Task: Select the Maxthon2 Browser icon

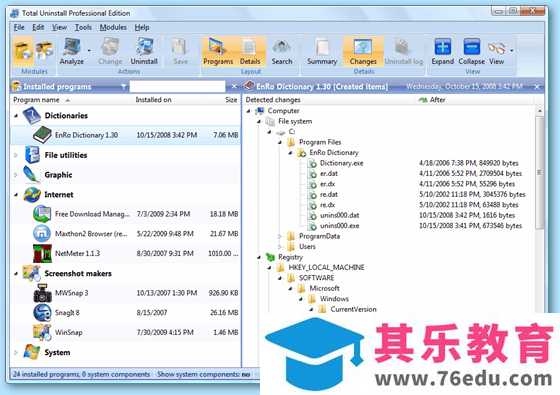Action: pos(42,234)
